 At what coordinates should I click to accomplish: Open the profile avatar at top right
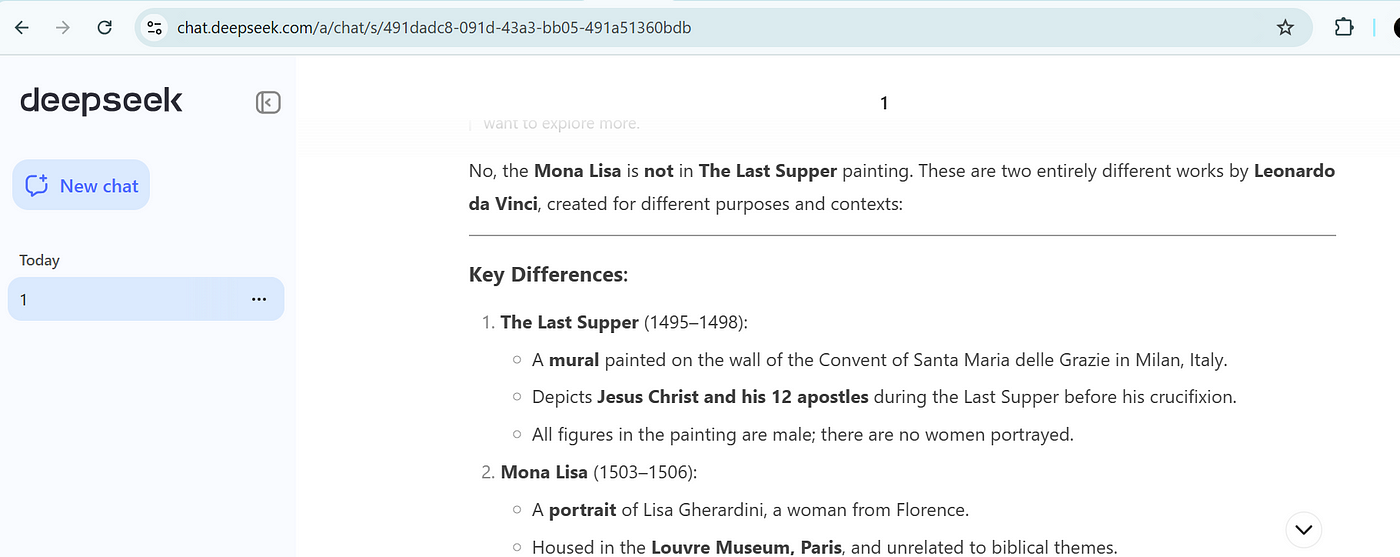pyautogui.click(x=1393, y=28)
